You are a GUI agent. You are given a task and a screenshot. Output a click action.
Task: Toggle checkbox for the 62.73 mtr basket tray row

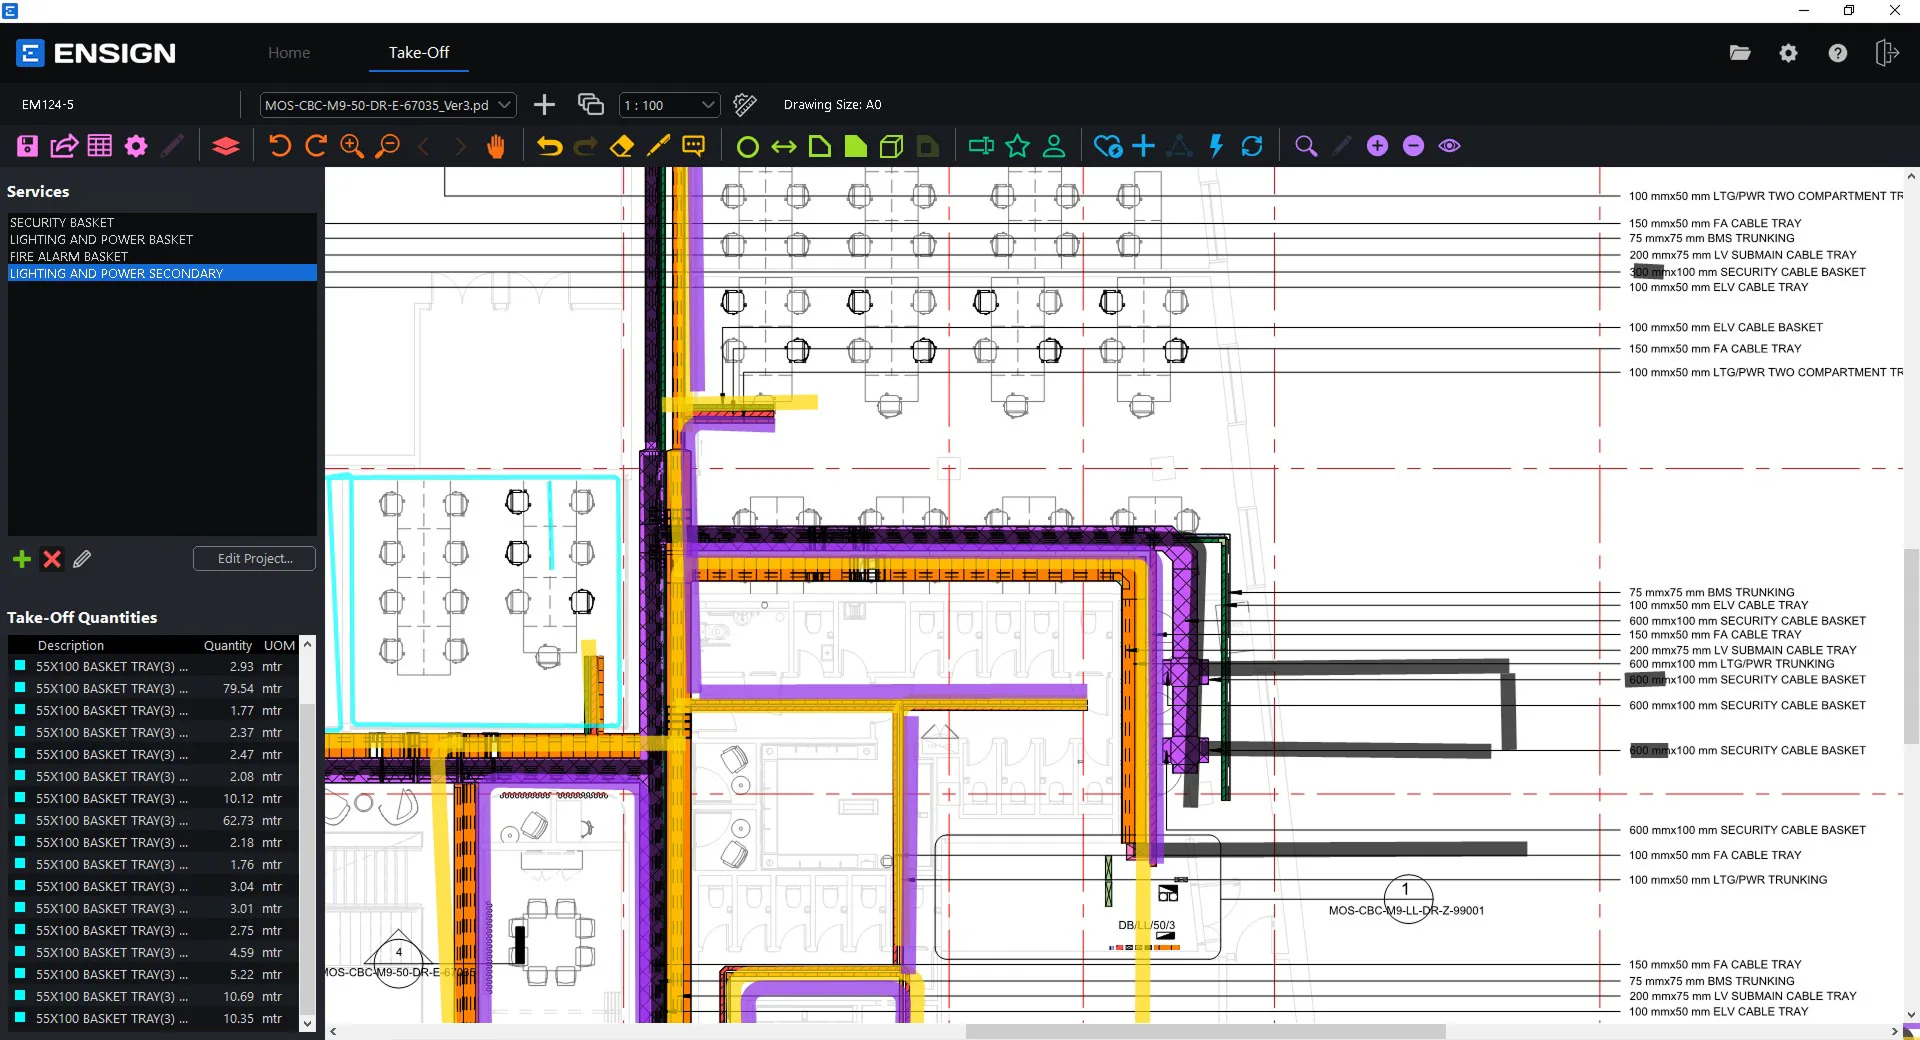(19, 820)
